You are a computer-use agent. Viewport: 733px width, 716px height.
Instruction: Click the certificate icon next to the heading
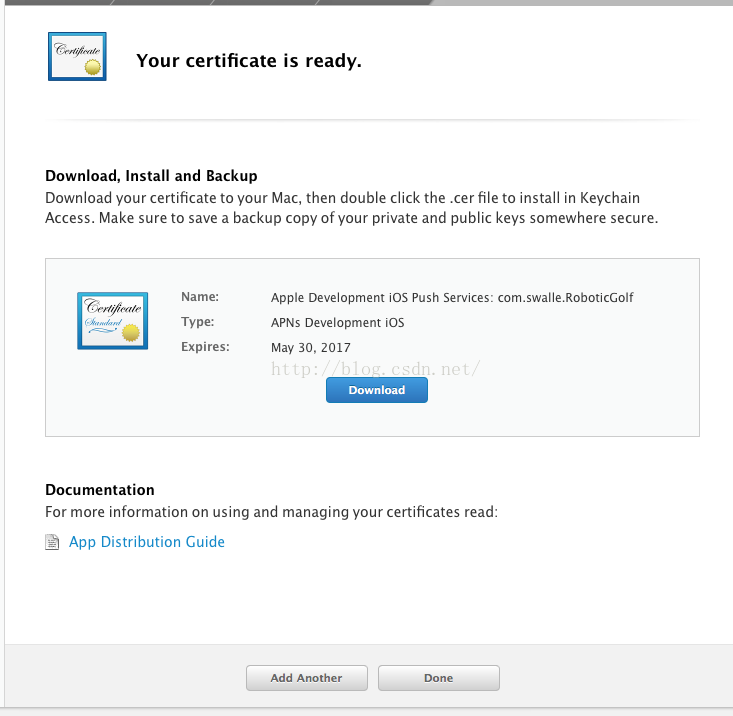coord(77,57)
